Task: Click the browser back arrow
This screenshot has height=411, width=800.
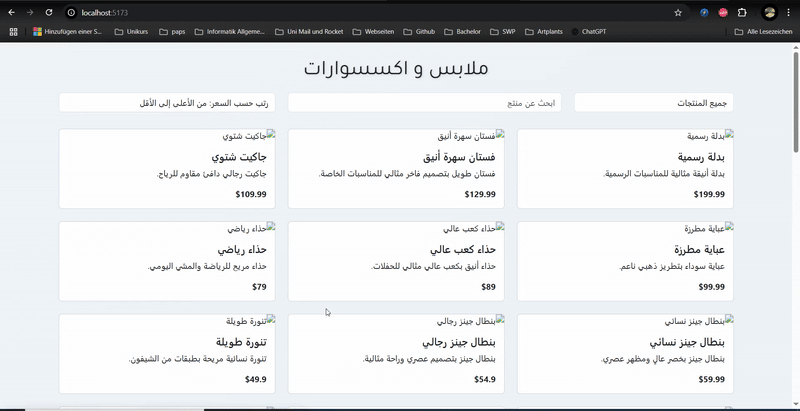Action: [x=11, y=12]
